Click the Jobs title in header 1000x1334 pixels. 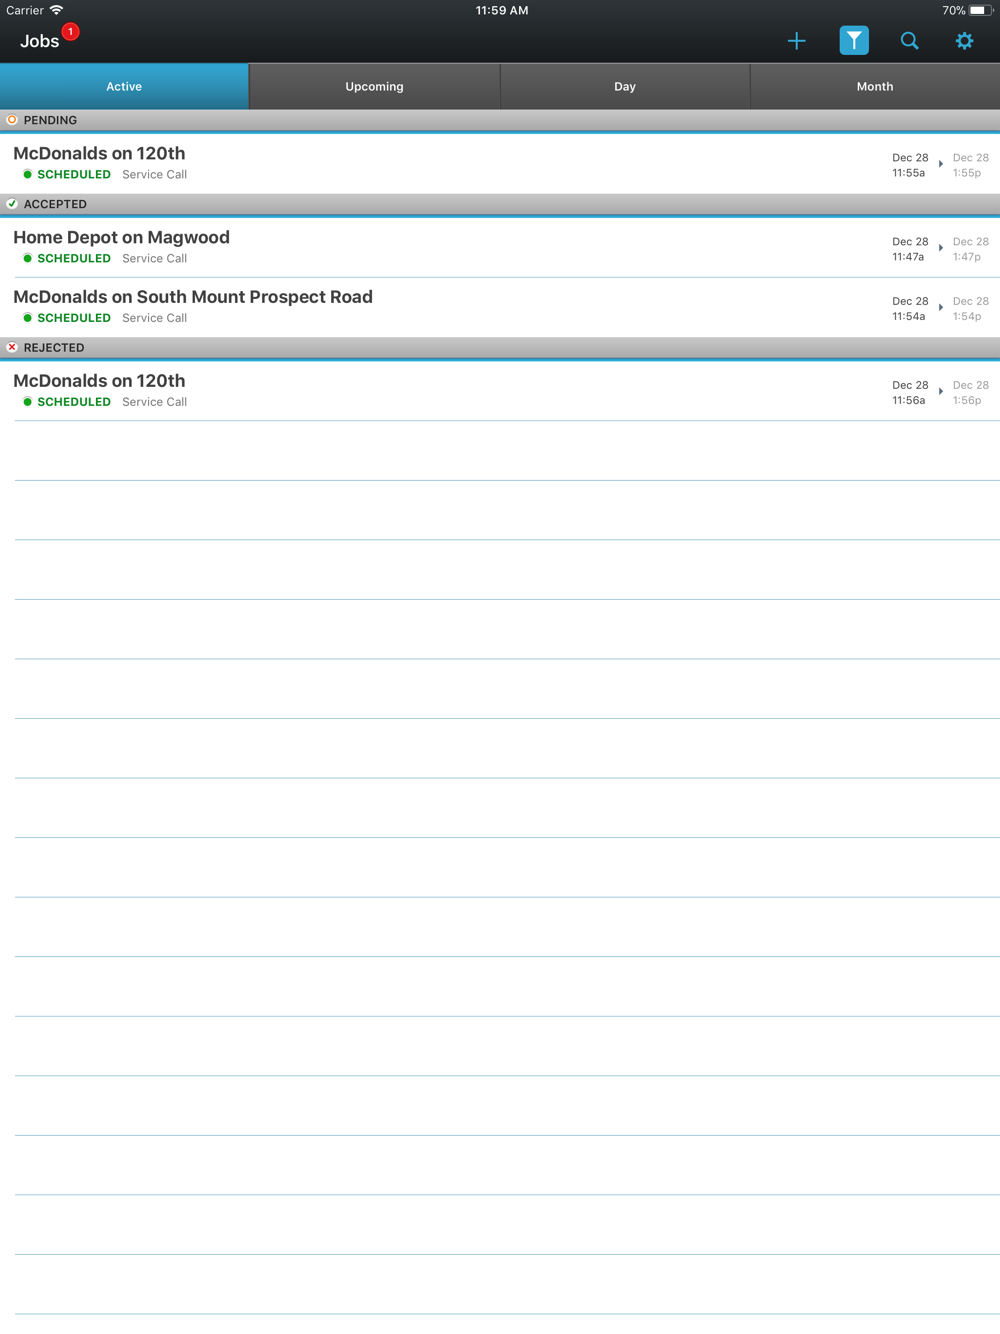39,42
